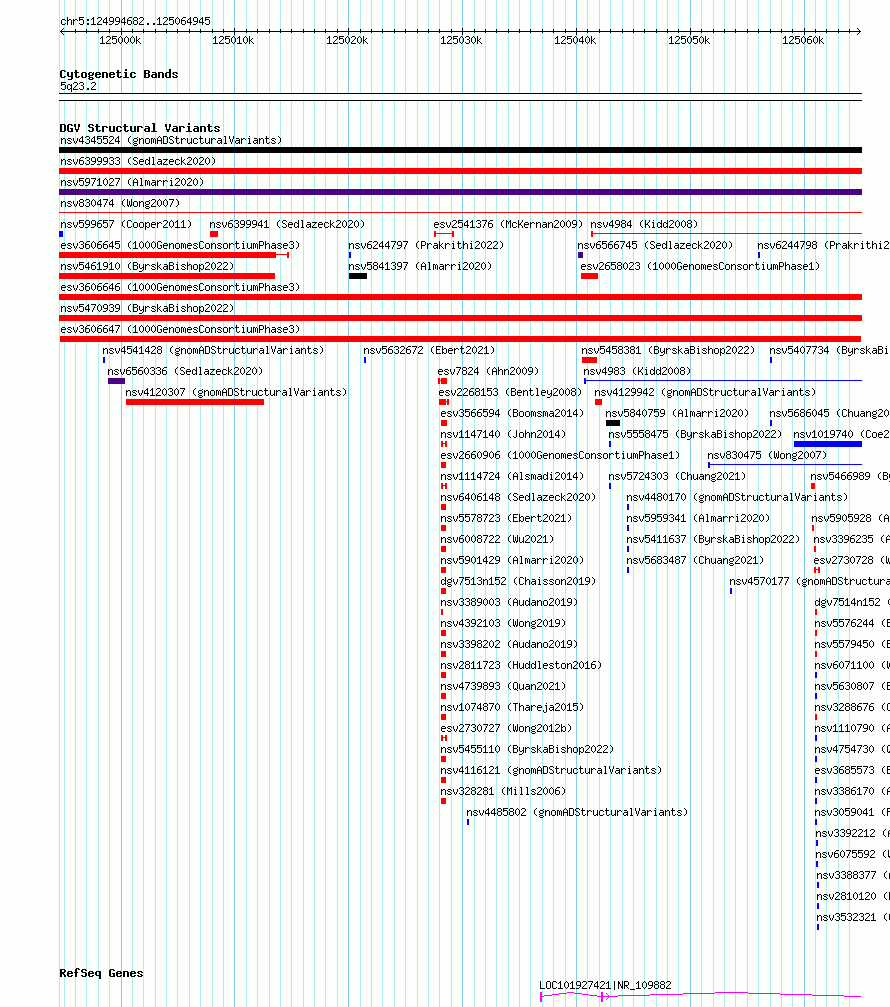
Task: Click the nsv4345524 gnomAD structural variant label
Action: coord(171,140)
